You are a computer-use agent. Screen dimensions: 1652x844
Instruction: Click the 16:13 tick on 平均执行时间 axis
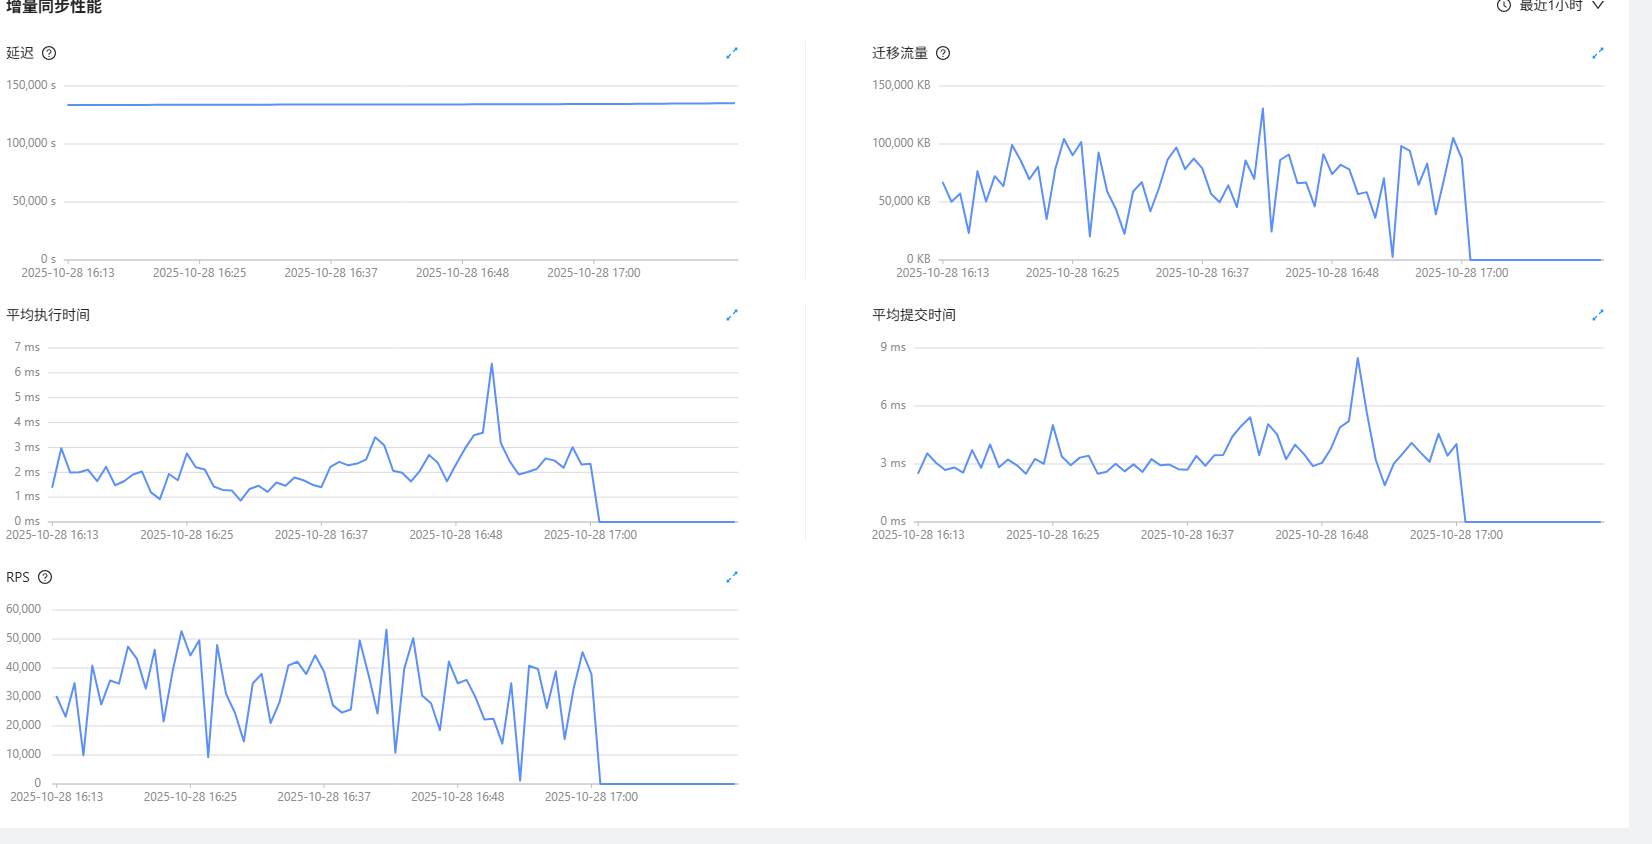(x=52, y=535)
